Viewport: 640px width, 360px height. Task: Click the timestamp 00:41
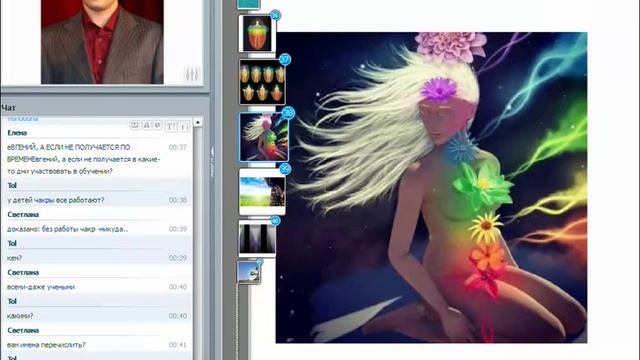(x=178, y=345)
